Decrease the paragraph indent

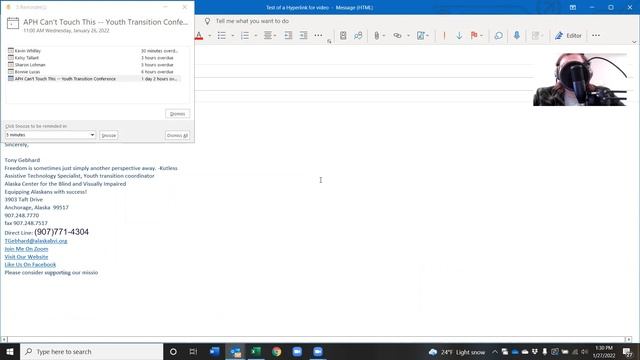288,36
